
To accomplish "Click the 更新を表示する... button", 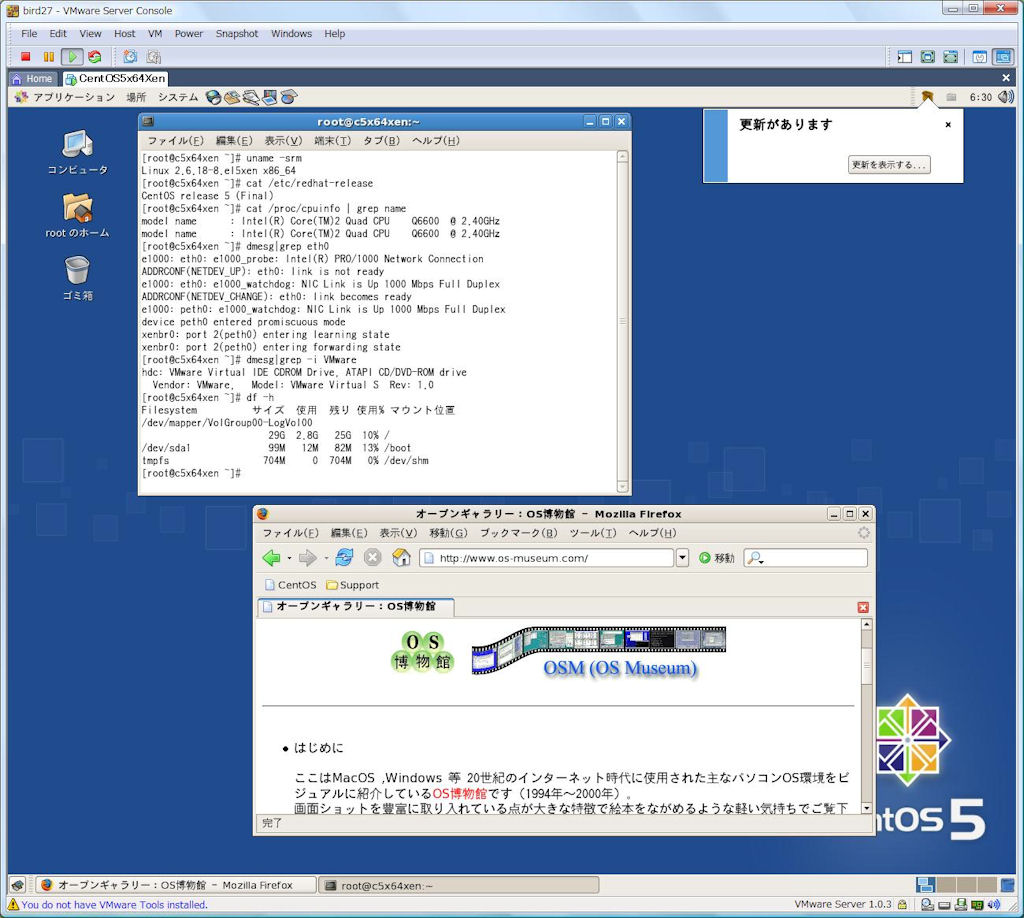I will click(889, 165).
